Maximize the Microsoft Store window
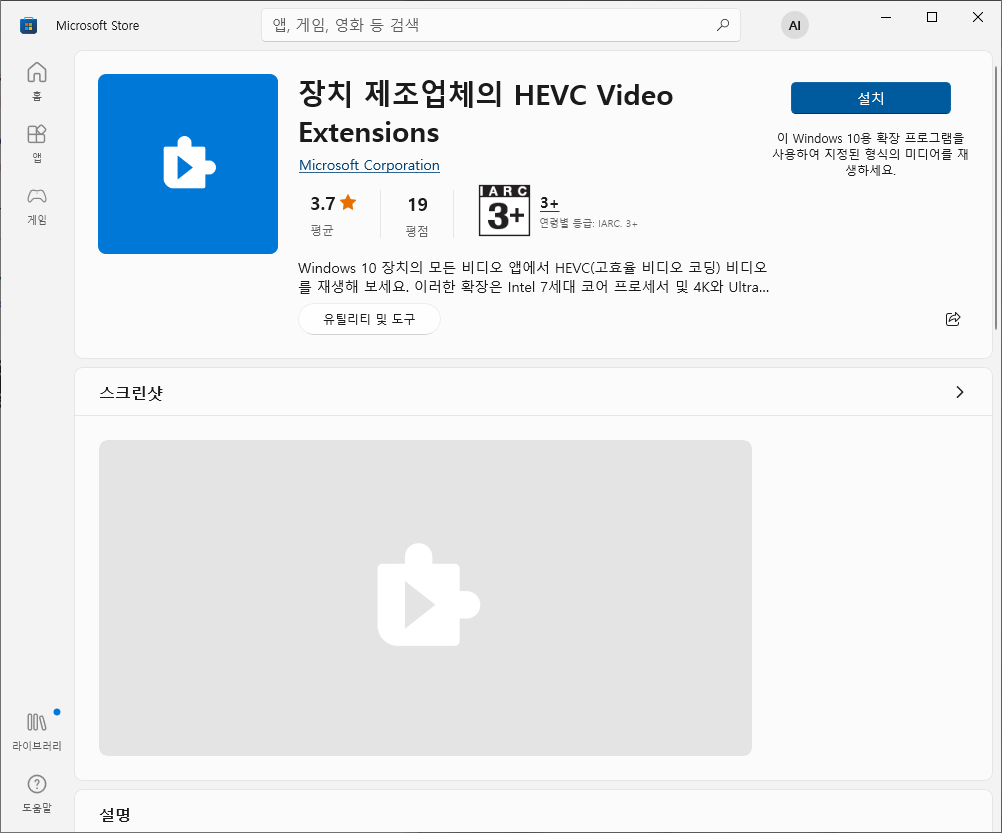1002x833 pixels. 932,17
